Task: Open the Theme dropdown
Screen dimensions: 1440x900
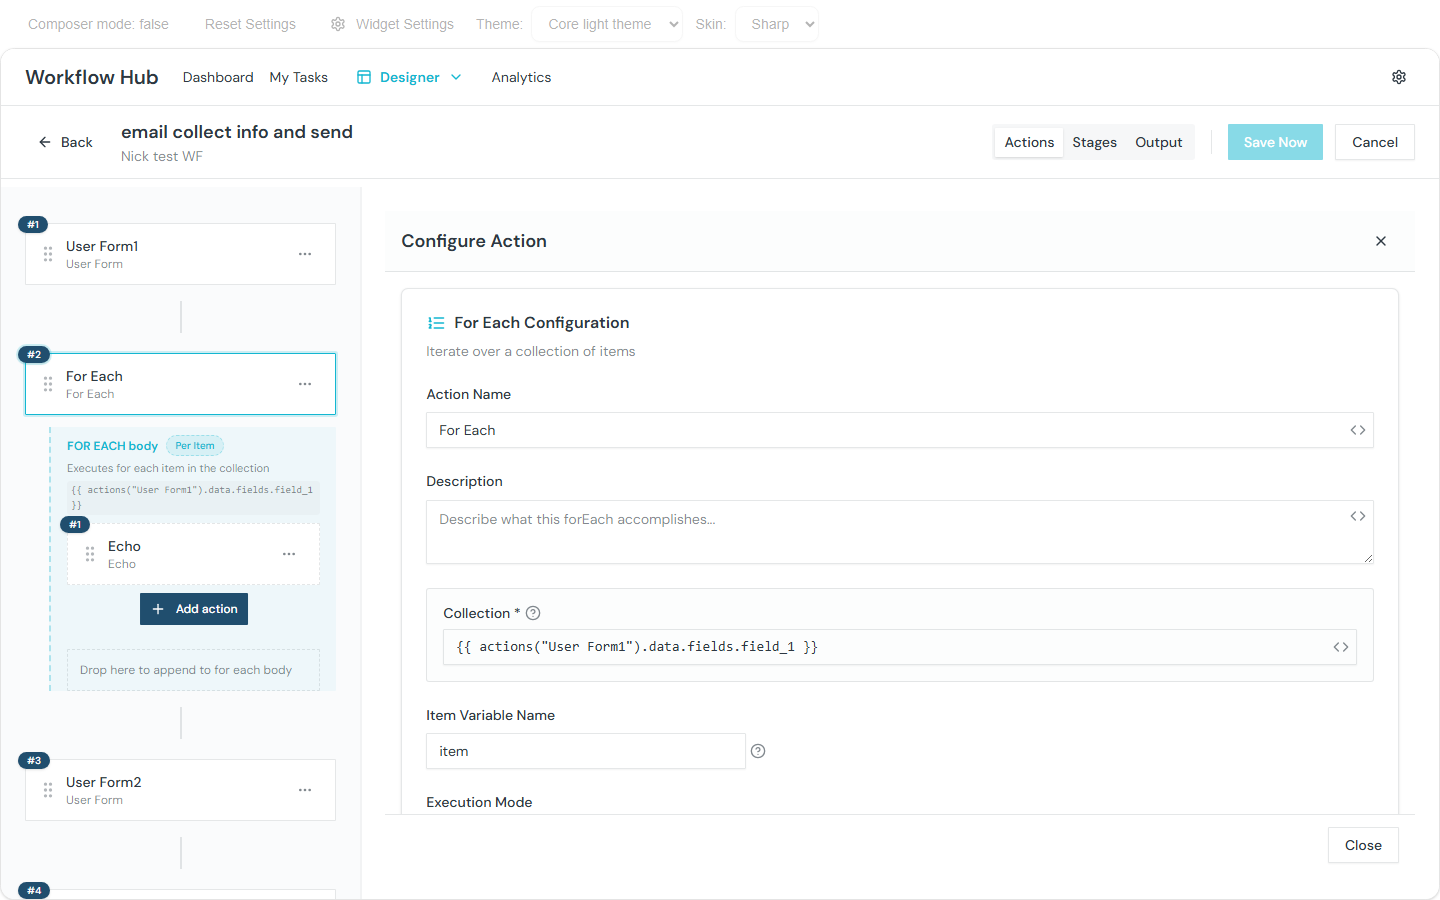Action: pyautogui.click(x=607, y=24)
